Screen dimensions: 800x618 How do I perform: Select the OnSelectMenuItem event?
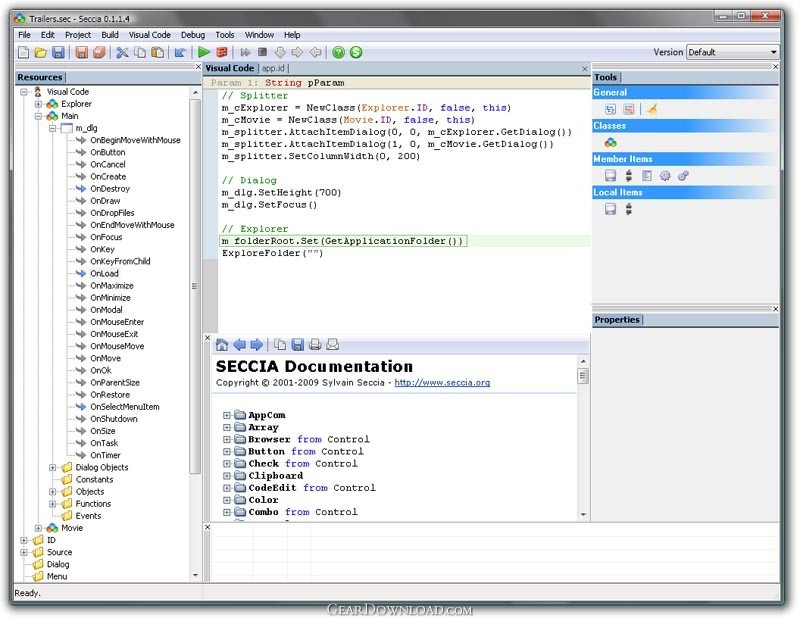124,407
